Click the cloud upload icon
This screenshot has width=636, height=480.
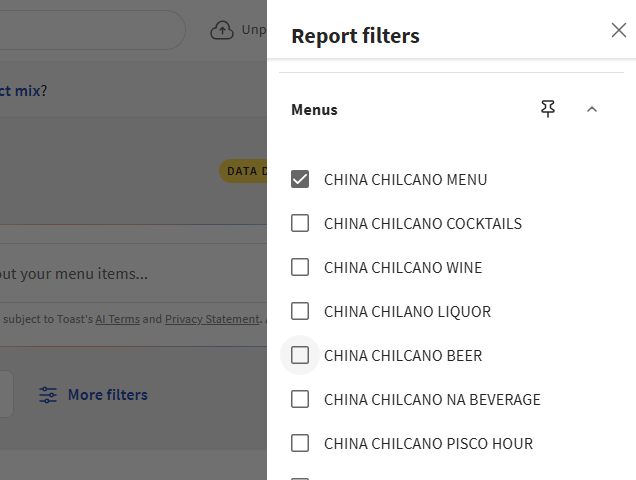coord(222,30)
